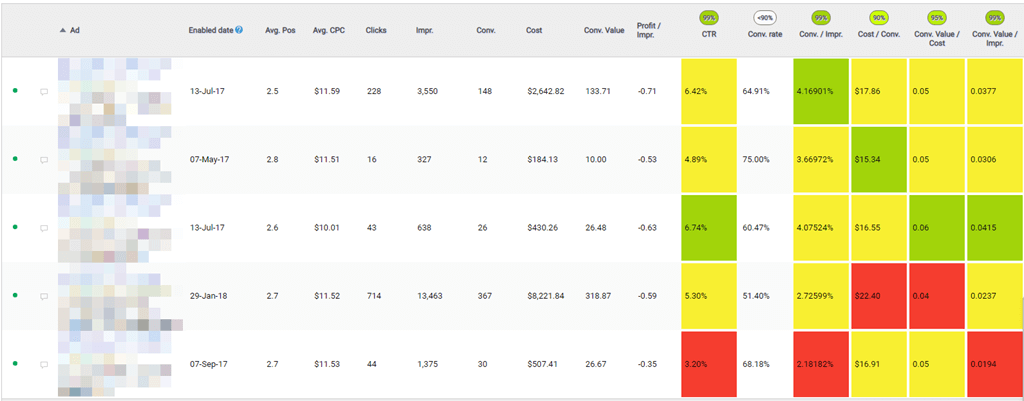Select the Avg. CPC column header
The width and height of the screenshot is (1024, 401).
coord(329,31)
